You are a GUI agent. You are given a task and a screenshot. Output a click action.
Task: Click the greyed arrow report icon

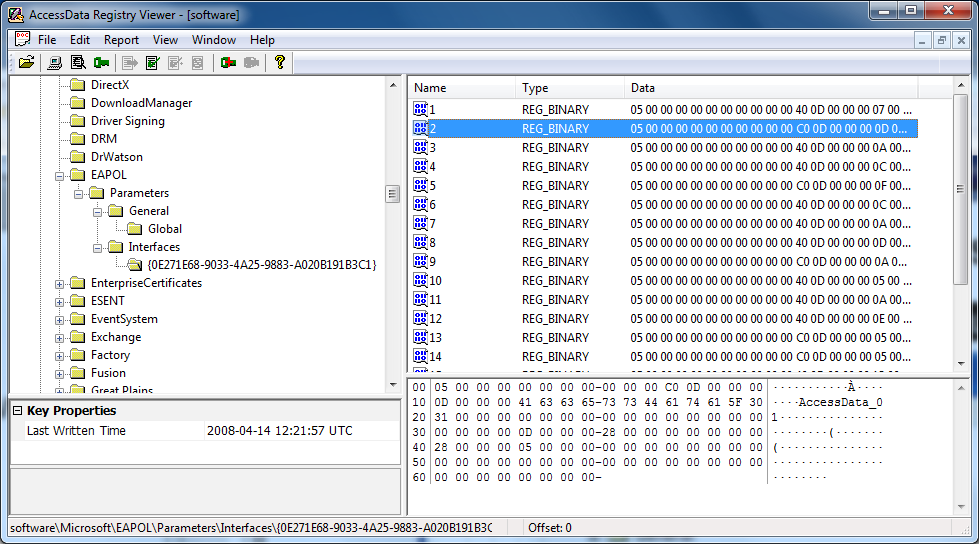130,62
